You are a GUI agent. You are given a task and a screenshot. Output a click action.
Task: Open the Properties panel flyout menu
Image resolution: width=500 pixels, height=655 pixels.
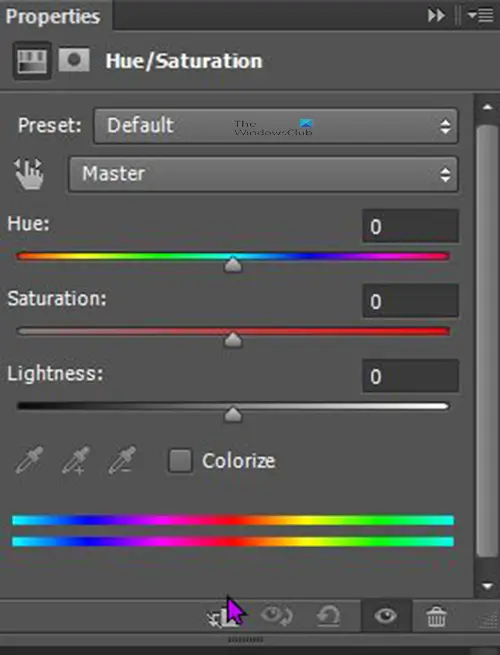[x=480, y=16]
